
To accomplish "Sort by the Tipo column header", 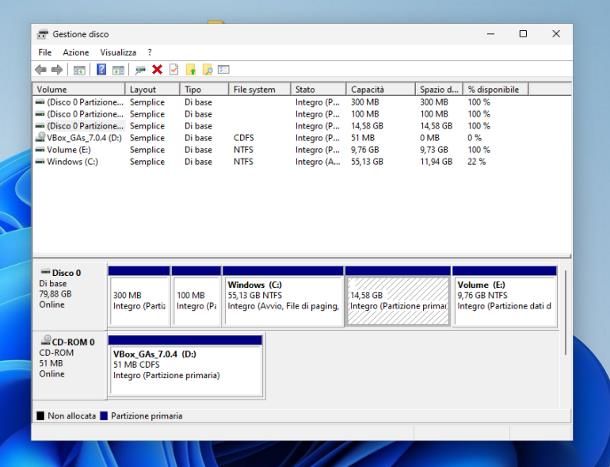I will [204, 90].
